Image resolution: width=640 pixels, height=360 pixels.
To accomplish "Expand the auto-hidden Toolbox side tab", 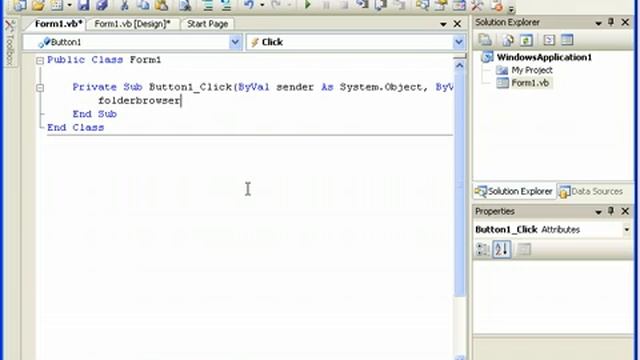I will click(10, 43).
